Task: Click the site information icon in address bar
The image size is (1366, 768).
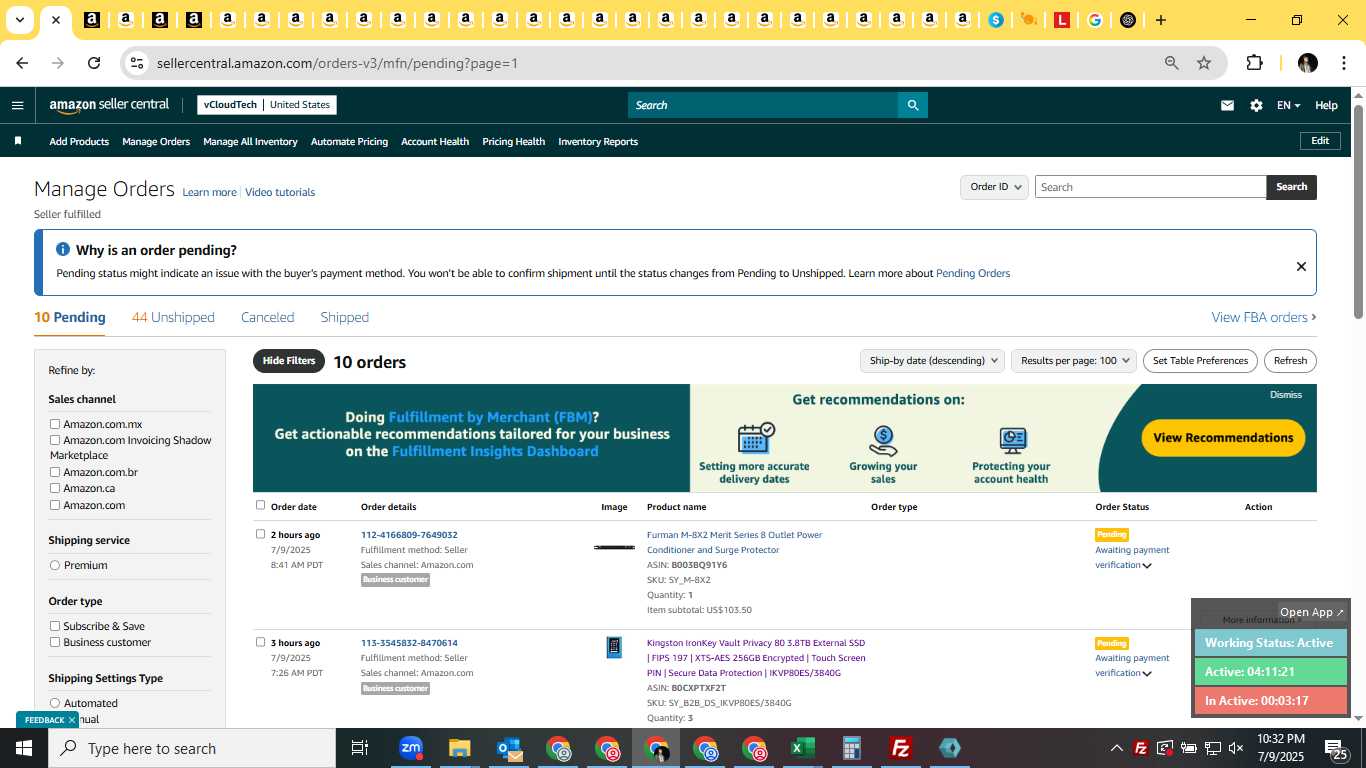Action: (x=137, y=63)
